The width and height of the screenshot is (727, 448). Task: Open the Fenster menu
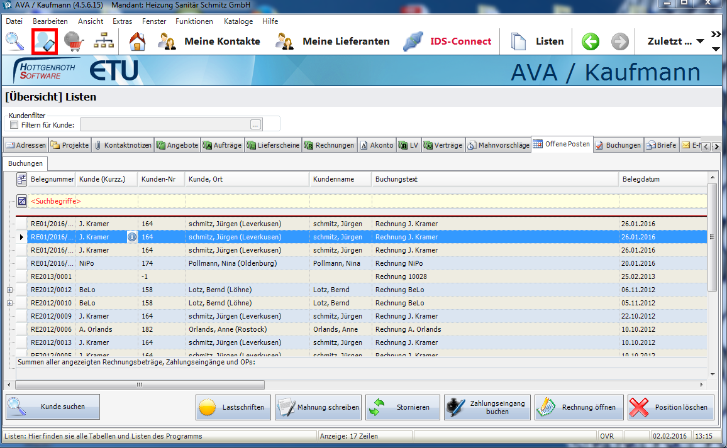point(154,21)
